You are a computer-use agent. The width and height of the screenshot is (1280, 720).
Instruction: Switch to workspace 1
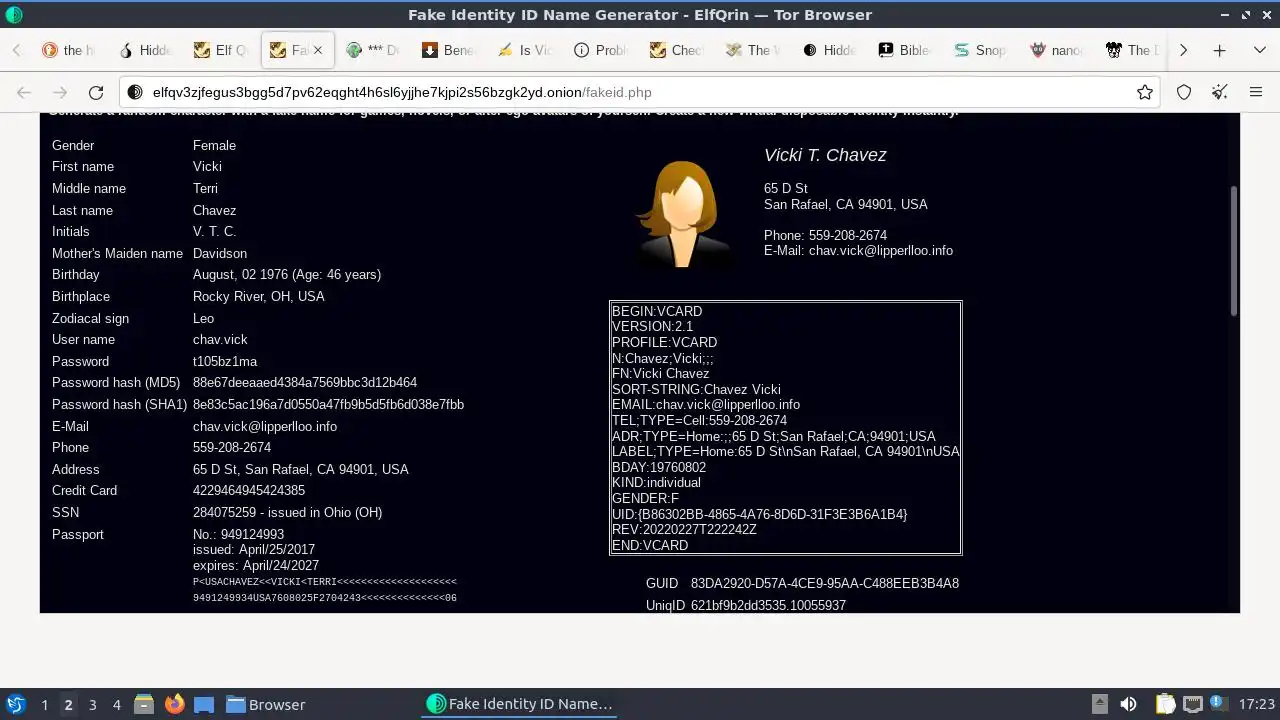(x=44, y=705)
